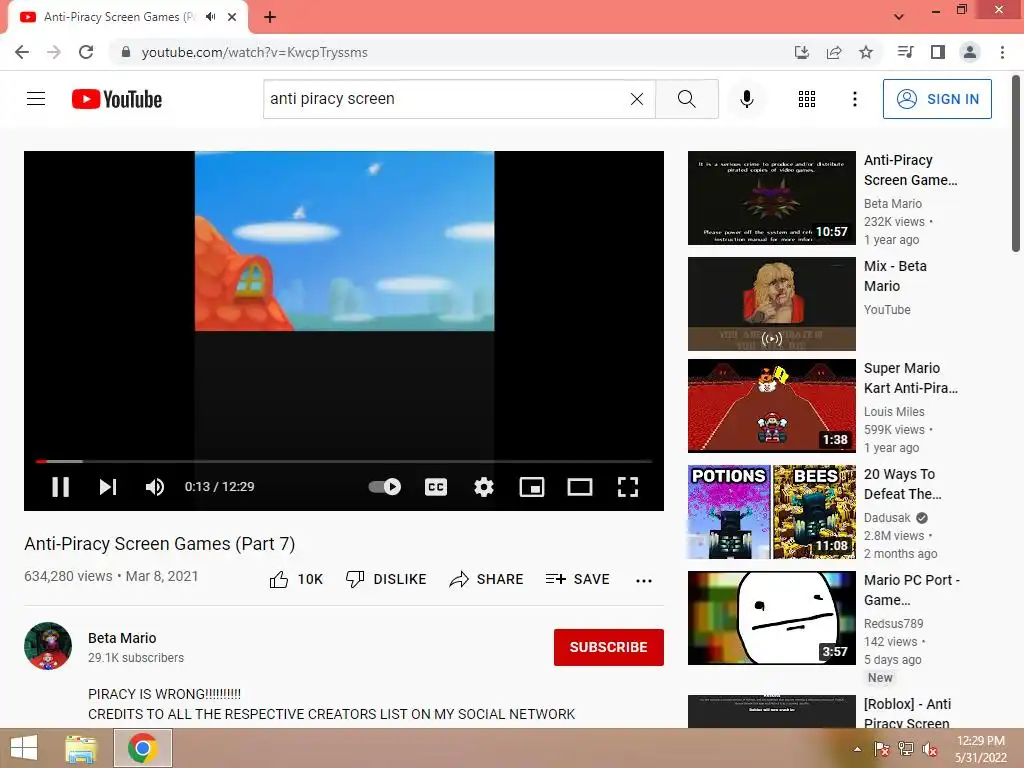Share the video
The width and height of the screenshot is (1024, 768).
(x=487, y=579)
